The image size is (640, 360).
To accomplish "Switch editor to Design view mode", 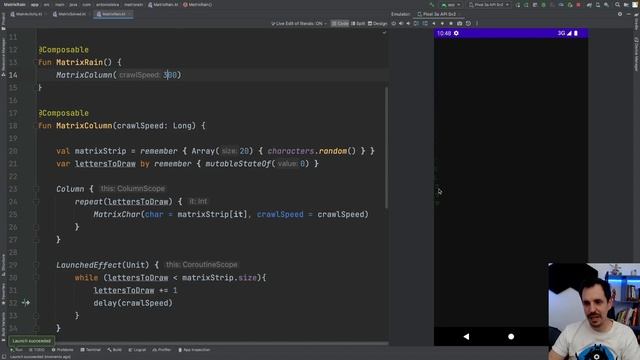I will pos(377,23).
